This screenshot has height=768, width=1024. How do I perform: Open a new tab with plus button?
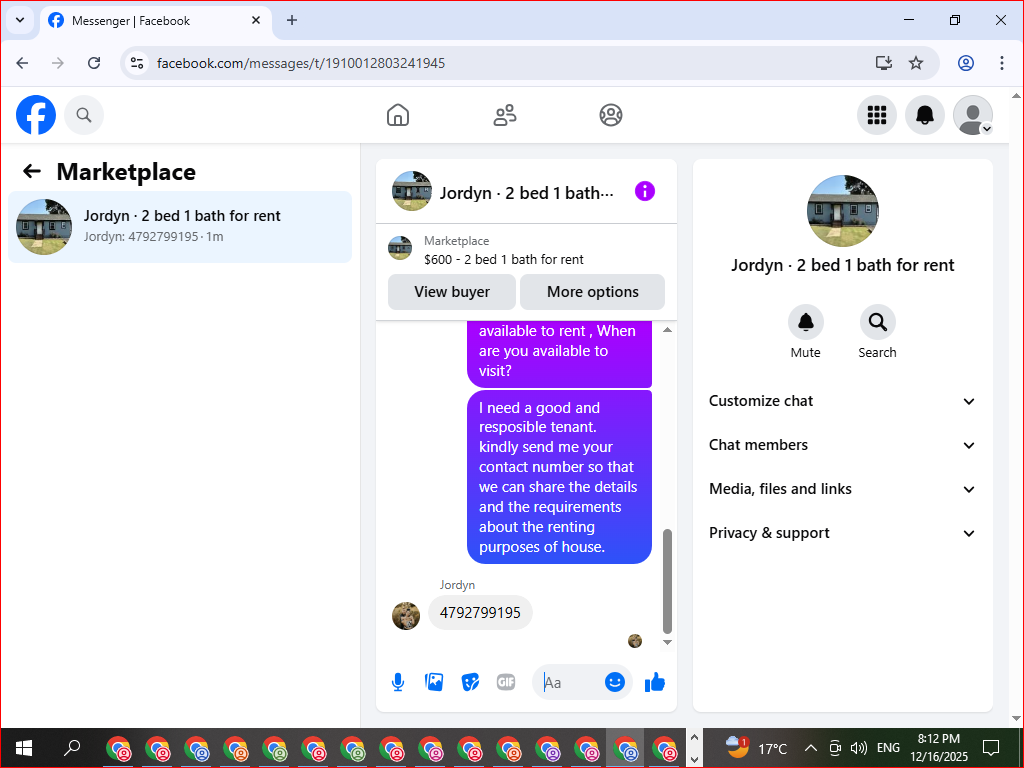292,20
